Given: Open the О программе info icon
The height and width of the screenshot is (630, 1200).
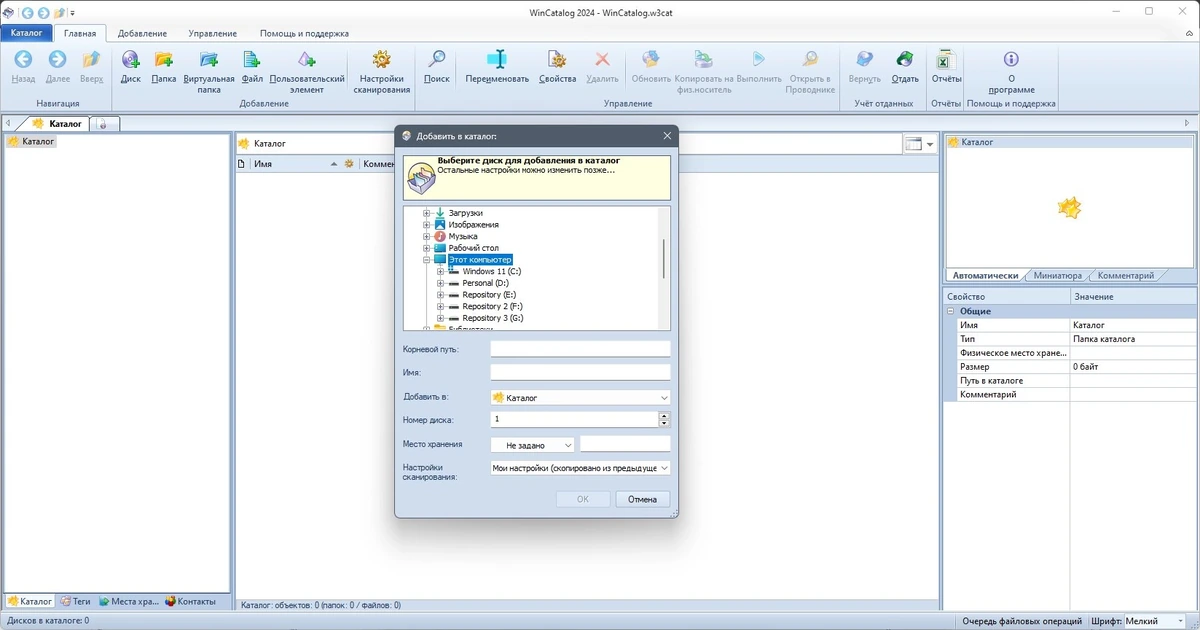Looking at the screenshot, I should click(1011, 71).
